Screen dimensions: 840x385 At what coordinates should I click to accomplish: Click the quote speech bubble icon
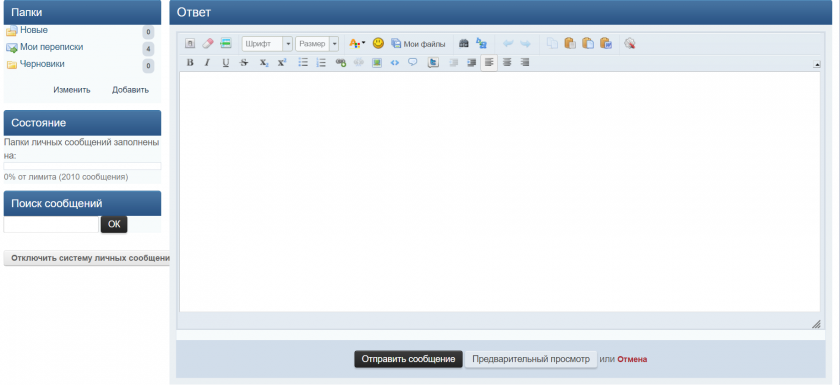412,63
